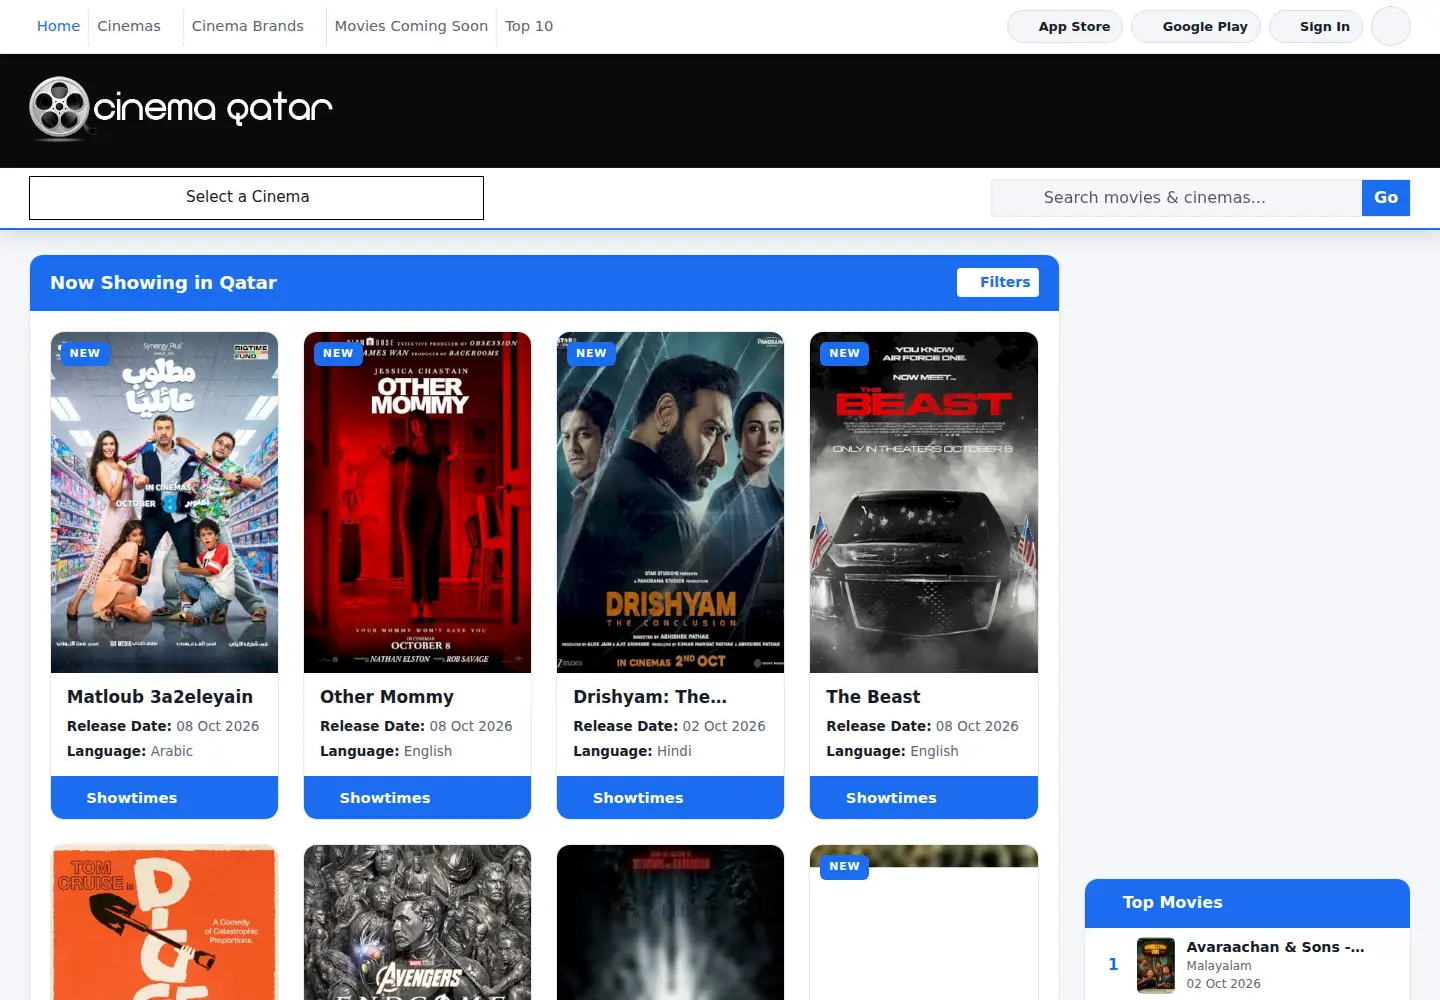Click Drishyam's 02 Oct 2026 release date
Screen dimensions: 1440x1000
pyautogui.click(x=724, y=726)
